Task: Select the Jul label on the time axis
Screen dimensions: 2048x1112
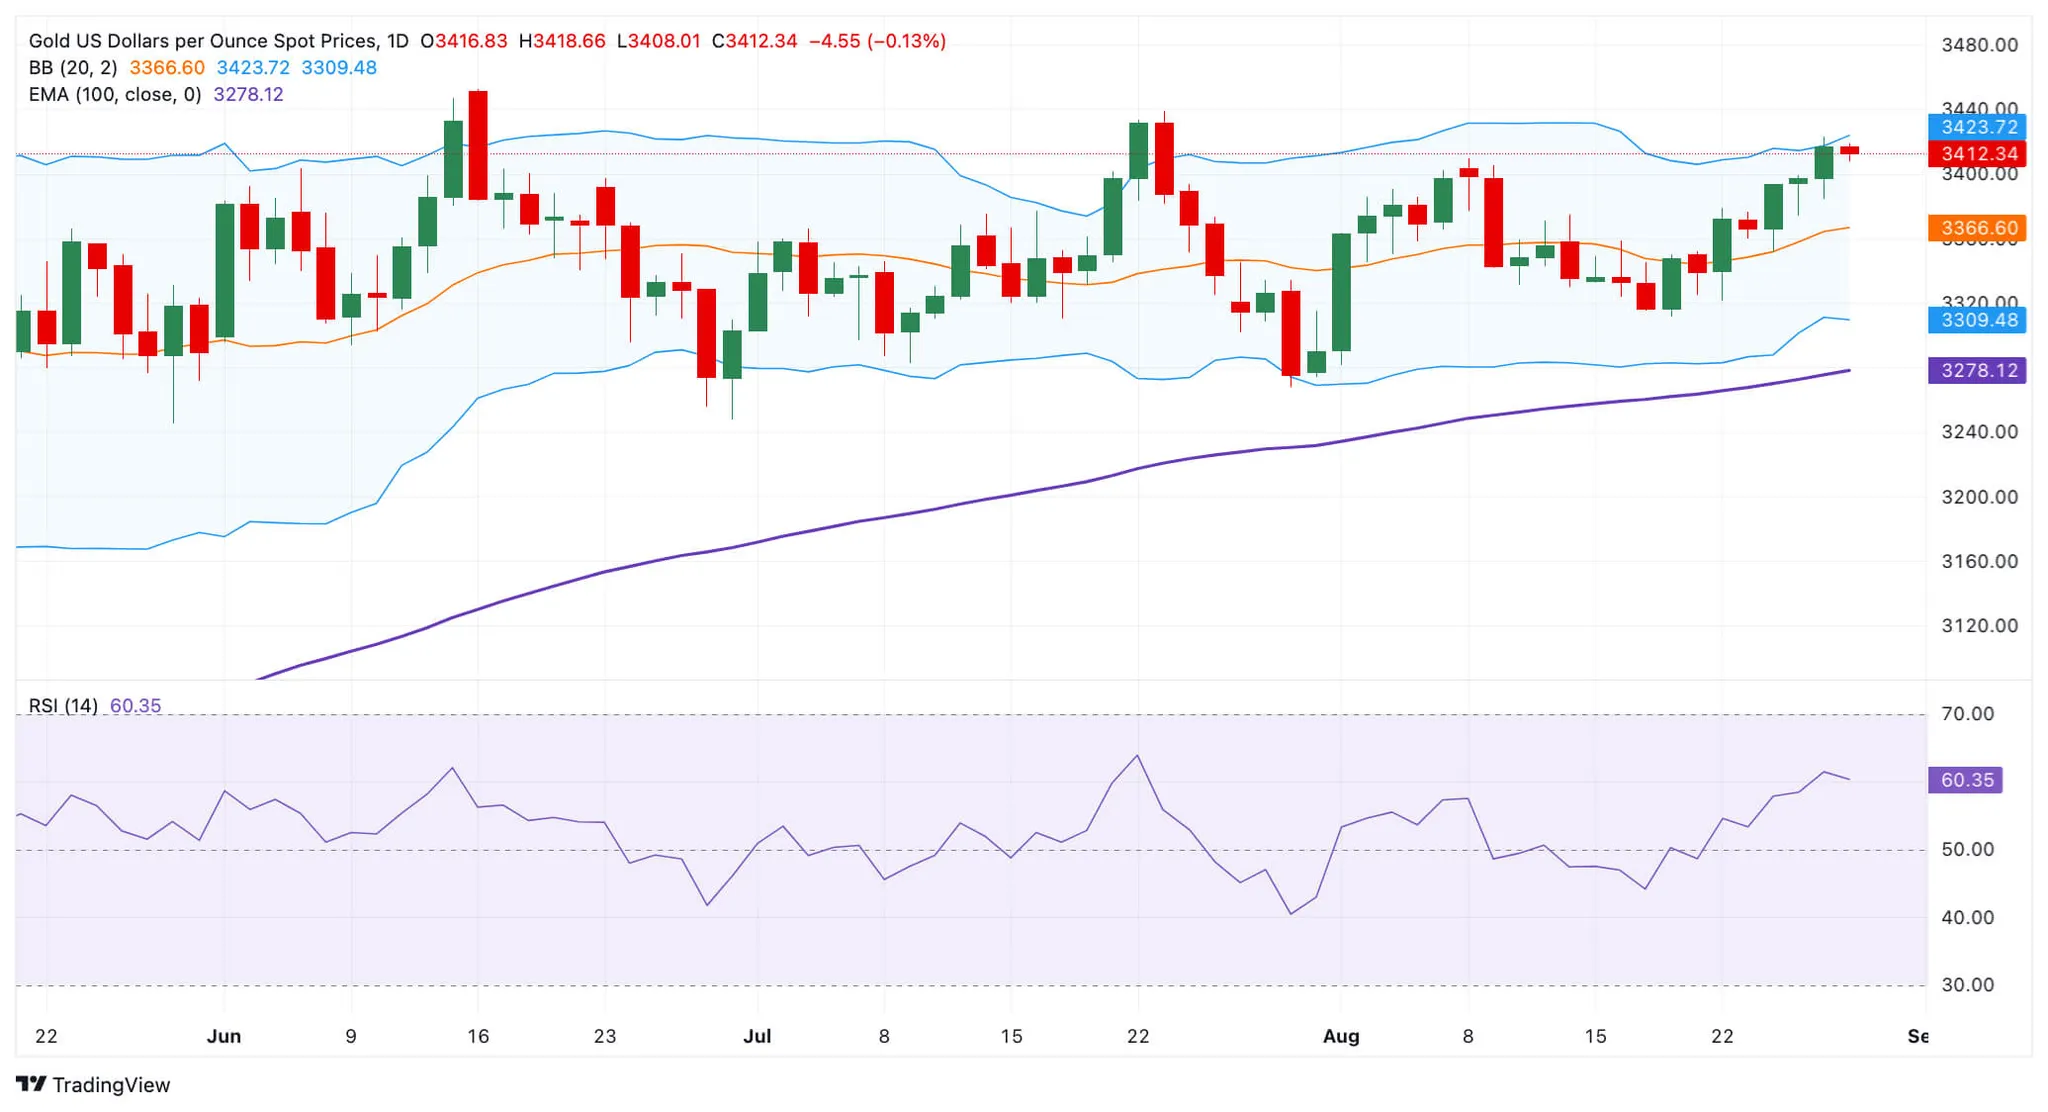Action: pos(757,1037)
